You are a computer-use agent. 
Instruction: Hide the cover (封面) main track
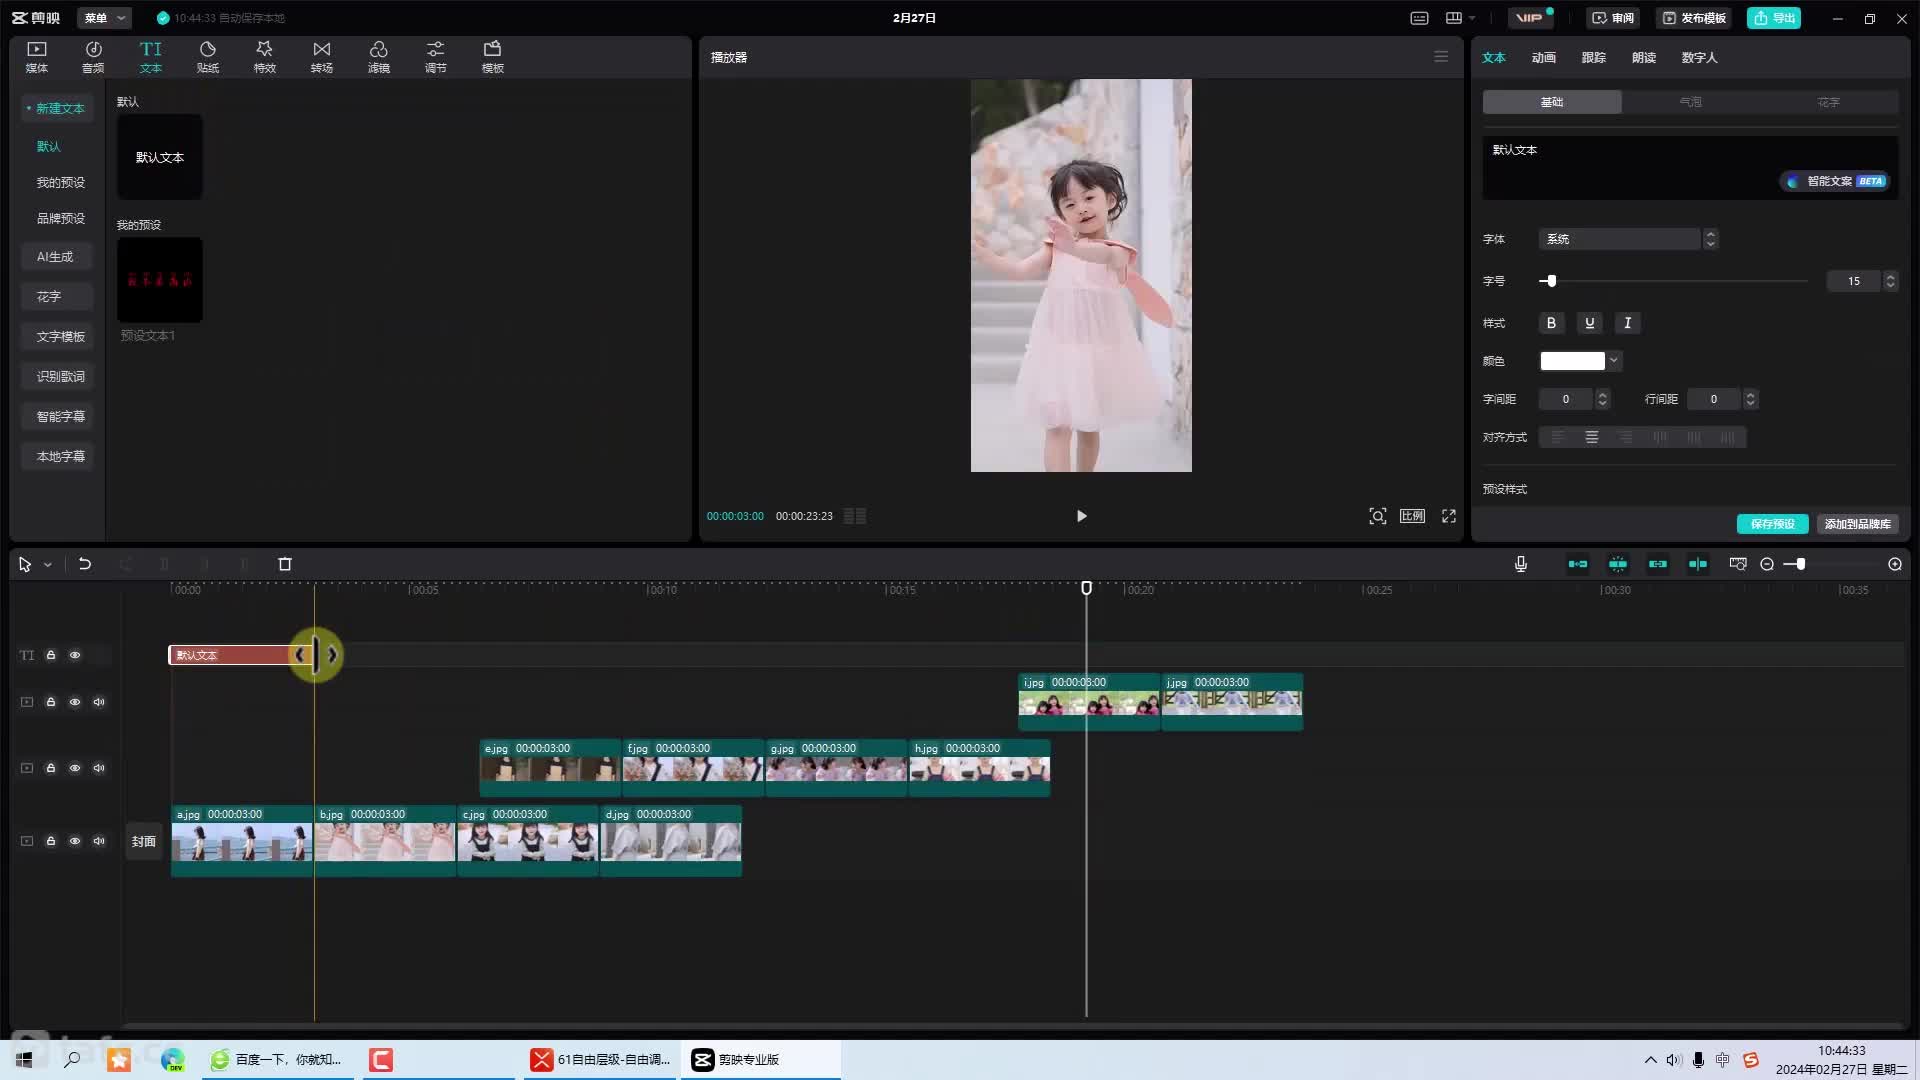pyautogui.click(x=75, y=841)
